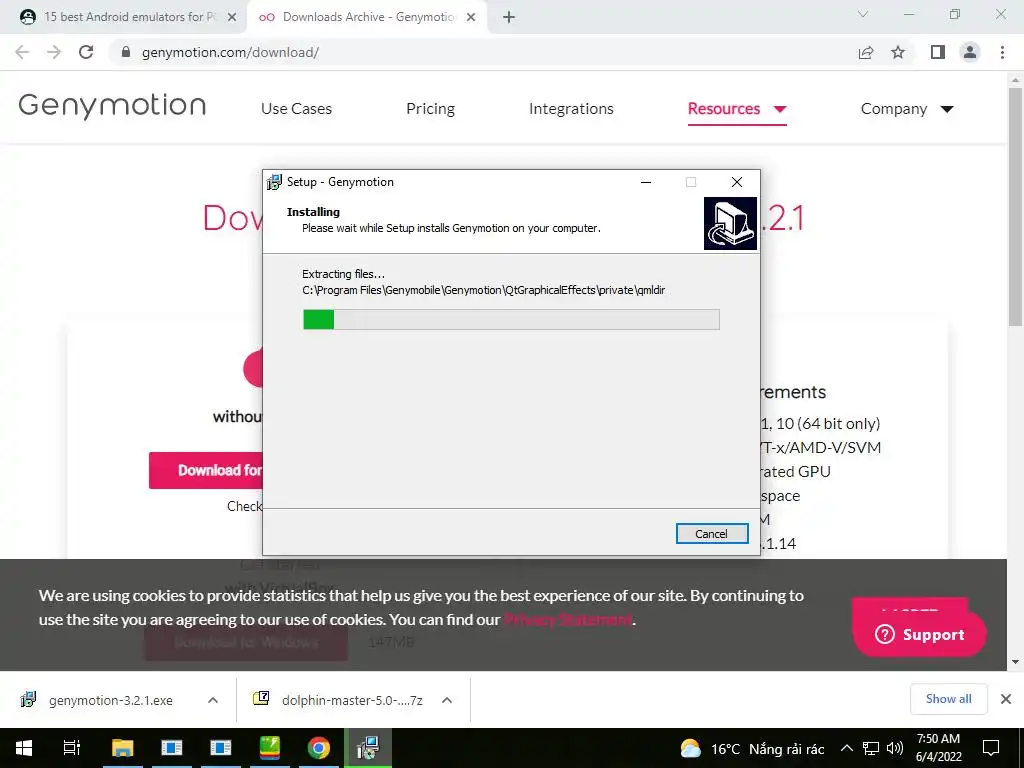Expand the Company dropdown menu
Viewport: 1024px width, 768px height.
(907, 109)
